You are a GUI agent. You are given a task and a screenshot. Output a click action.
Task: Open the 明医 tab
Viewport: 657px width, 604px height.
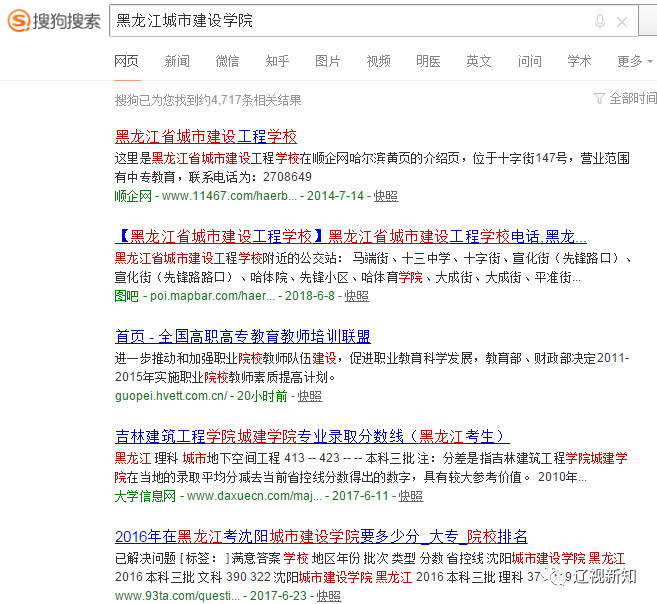click(x=428, y=61)
